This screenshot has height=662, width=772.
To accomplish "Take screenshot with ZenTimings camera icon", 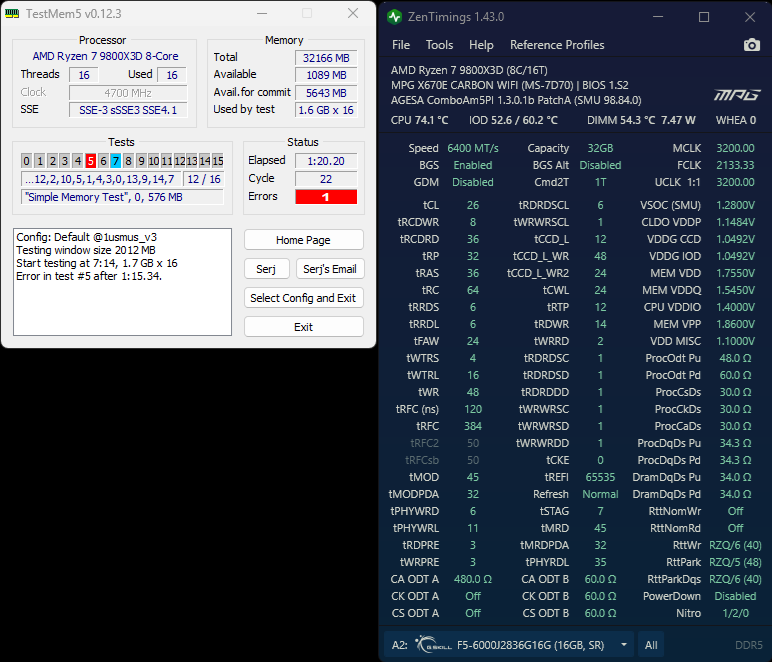I will point(751,45).
